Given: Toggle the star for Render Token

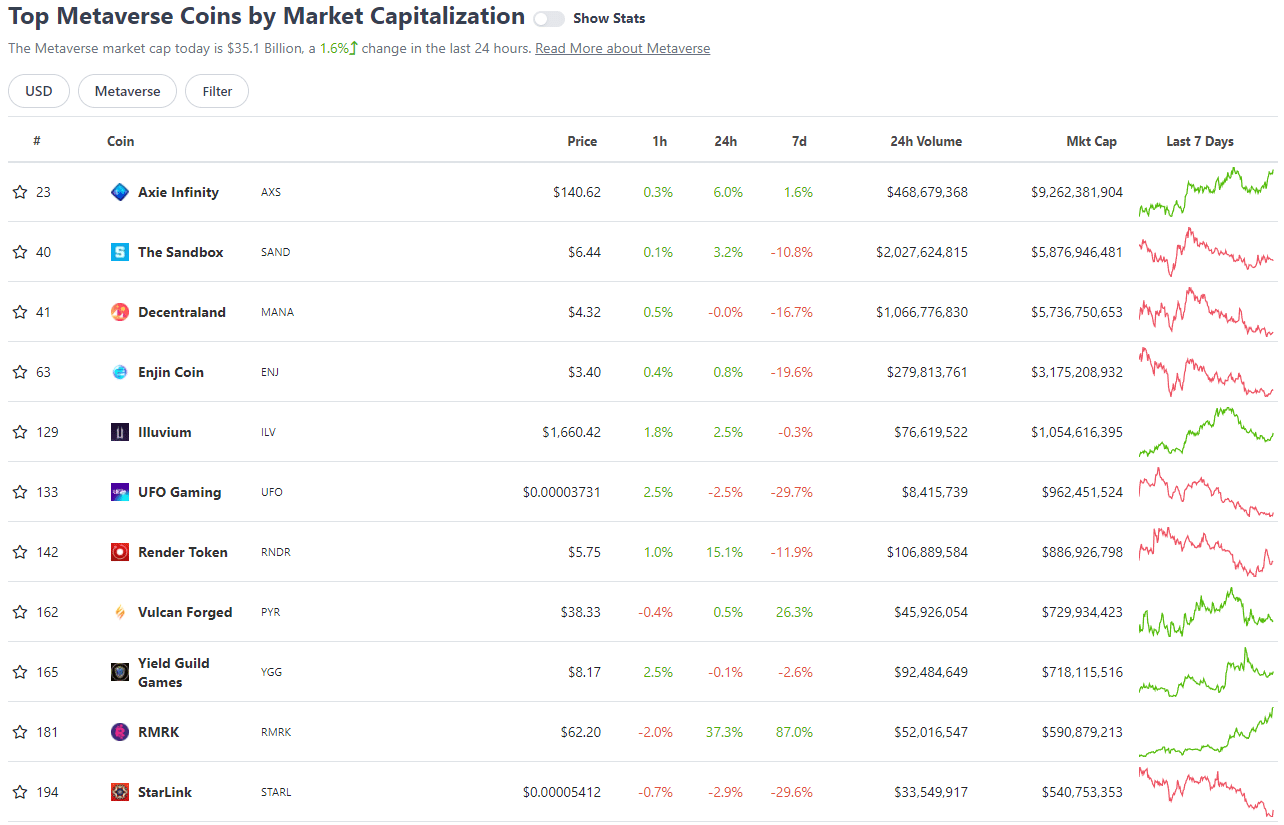Looking at the screenshot, I should [x=20, y=552].
